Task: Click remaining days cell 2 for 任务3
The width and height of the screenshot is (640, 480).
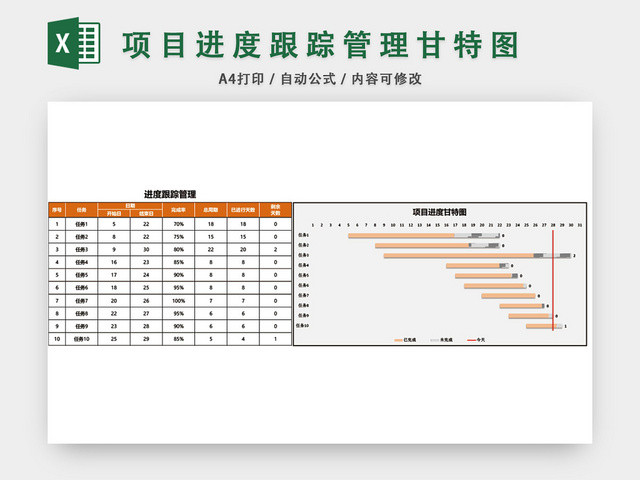Action: pos(276,249)
